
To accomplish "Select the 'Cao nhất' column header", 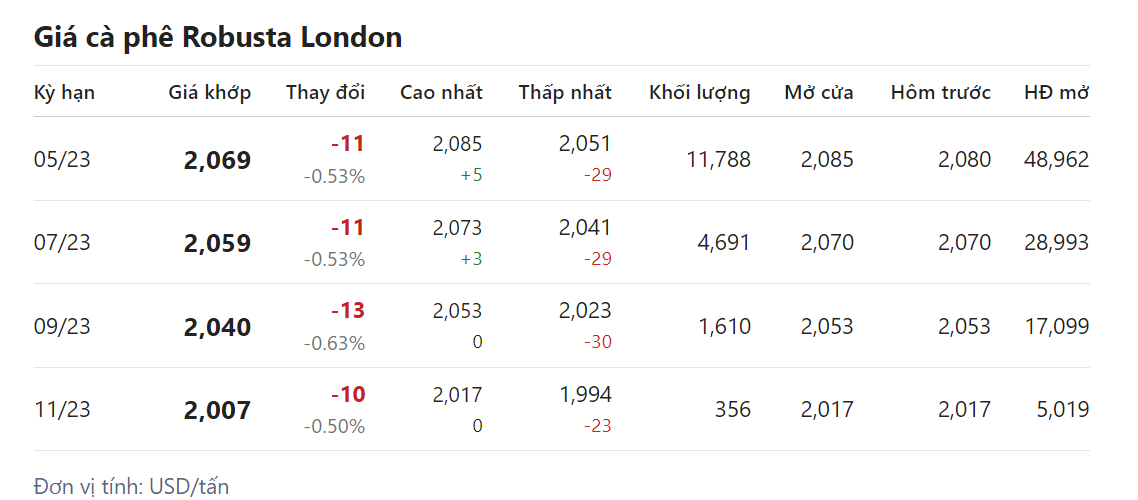I will pos(441,93).
